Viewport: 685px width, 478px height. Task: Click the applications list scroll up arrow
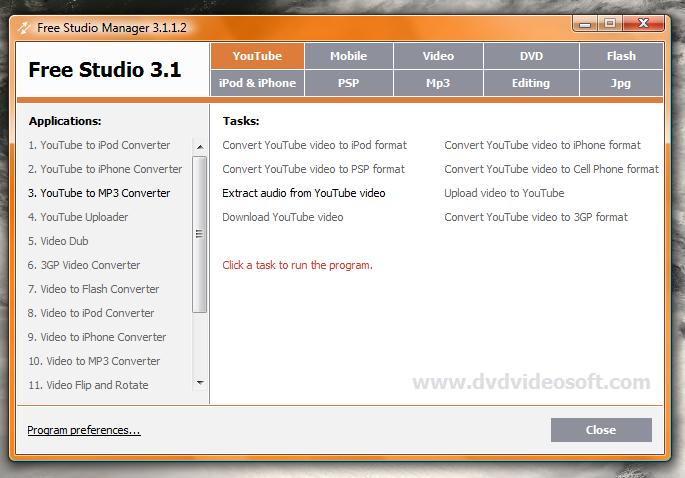[x=200, y=147]
